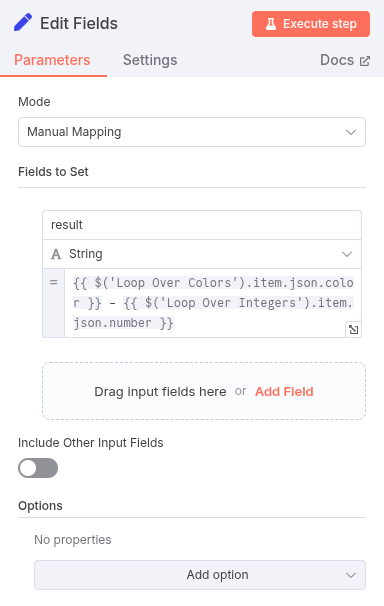
Task: Open the Add option dropdown
Action: point(200,575)
